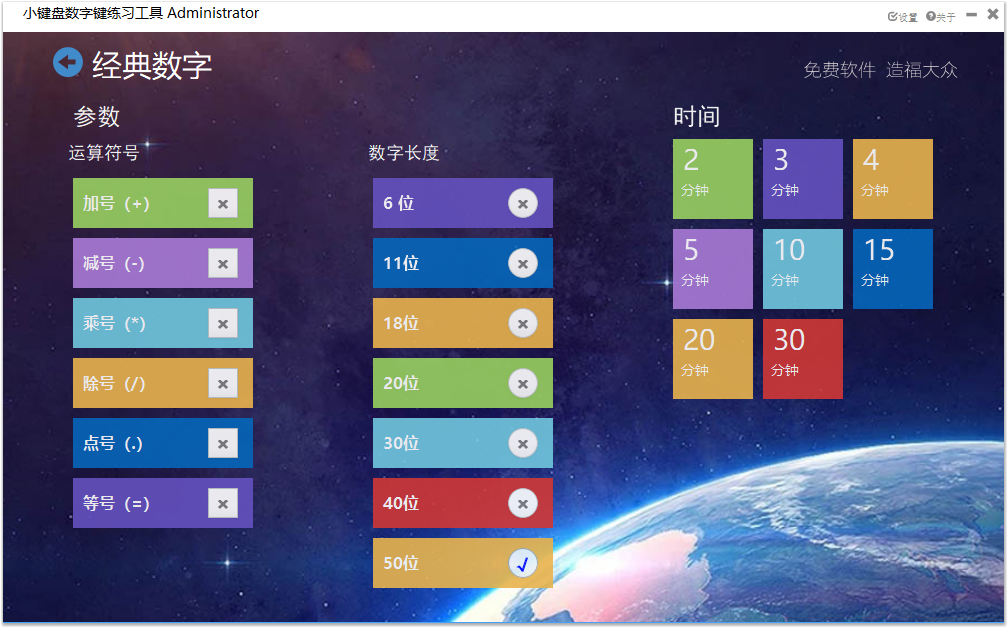1007x627 pixels.
Task: Start a 4 分钟 practice tile
Action: [893, 179]
